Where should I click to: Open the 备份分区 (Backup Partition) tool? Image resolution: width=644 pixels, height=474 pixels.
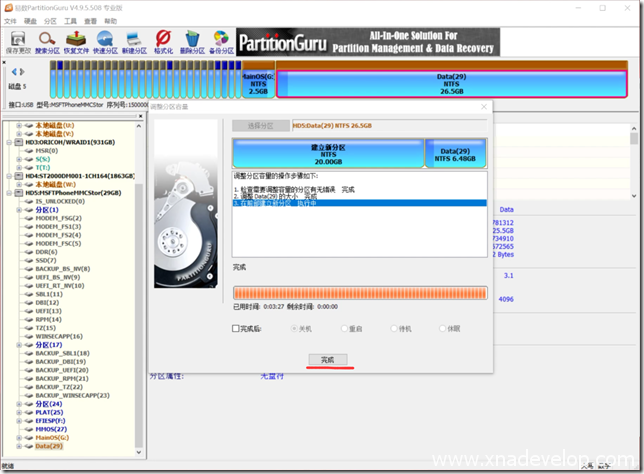[x=221, y=41]
